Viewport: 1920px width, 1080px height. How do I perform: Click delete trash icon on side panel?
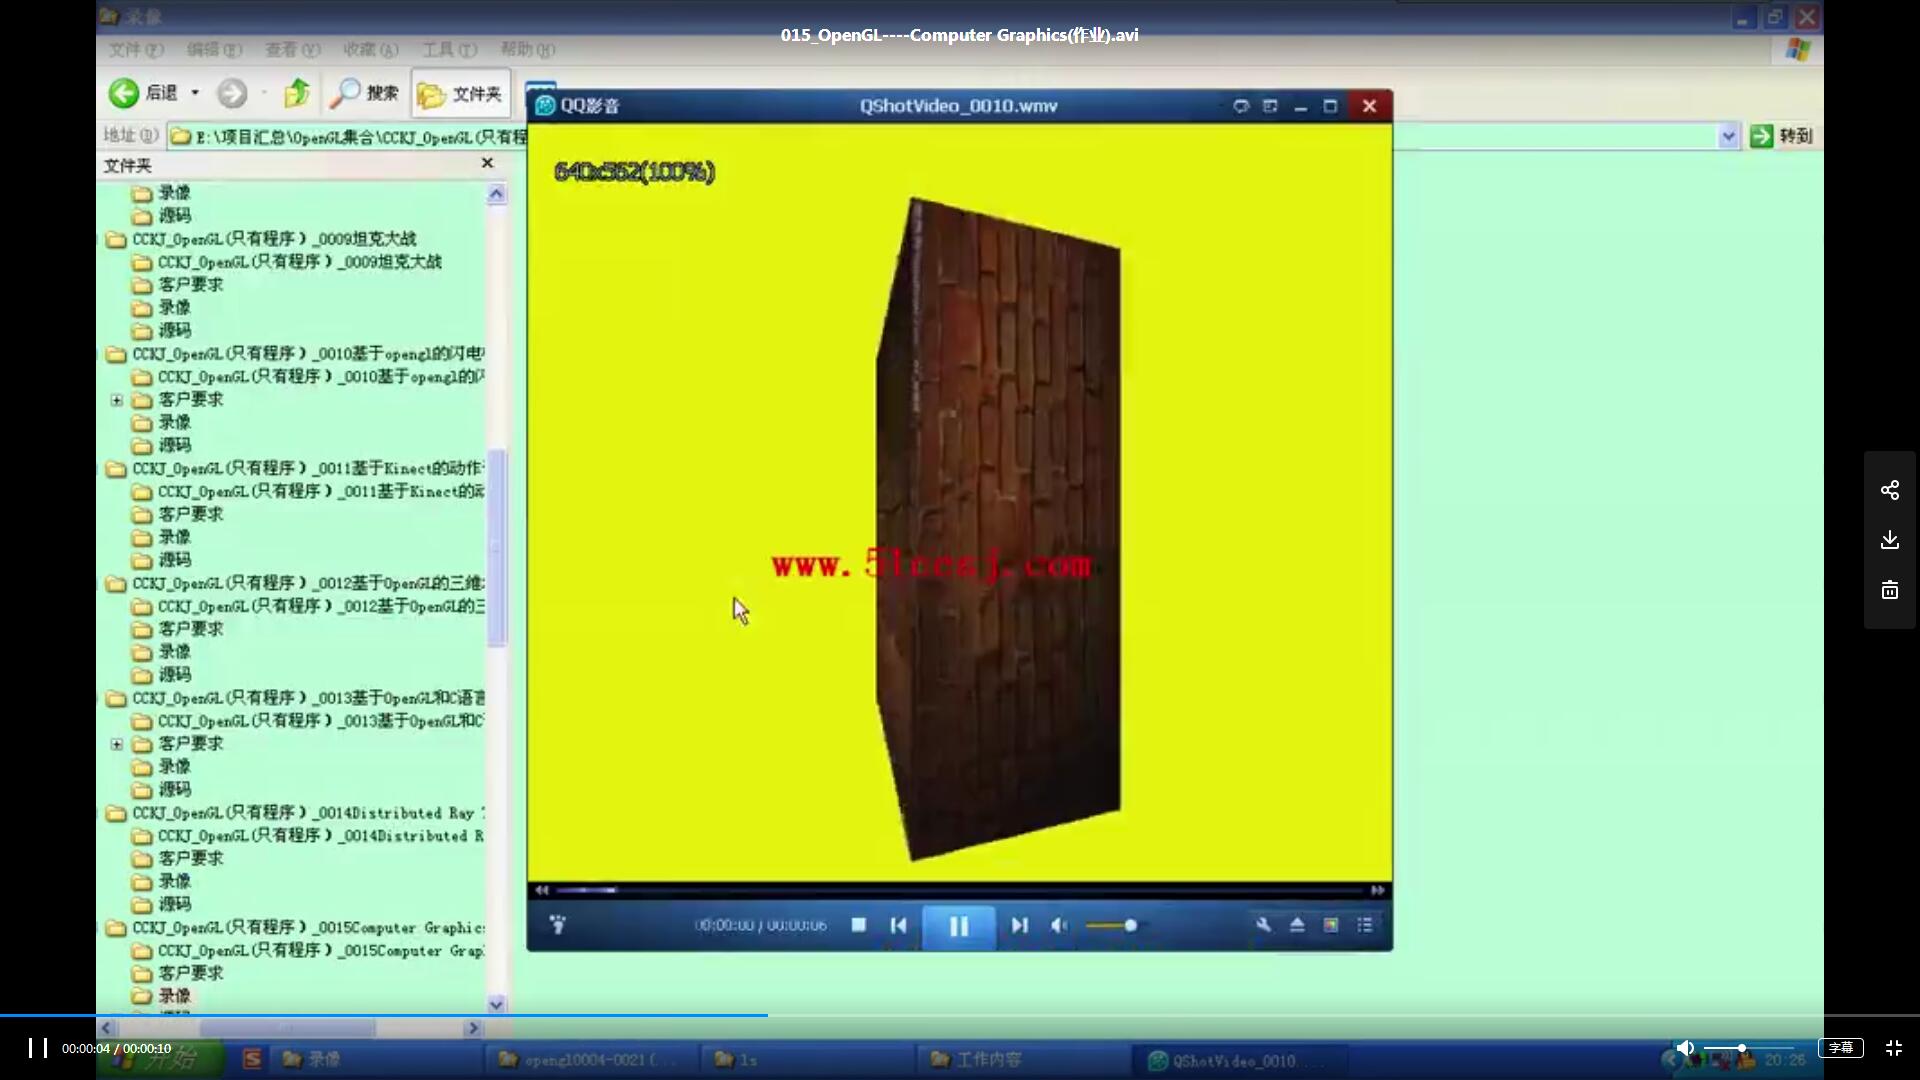[x=1890, y=590]
